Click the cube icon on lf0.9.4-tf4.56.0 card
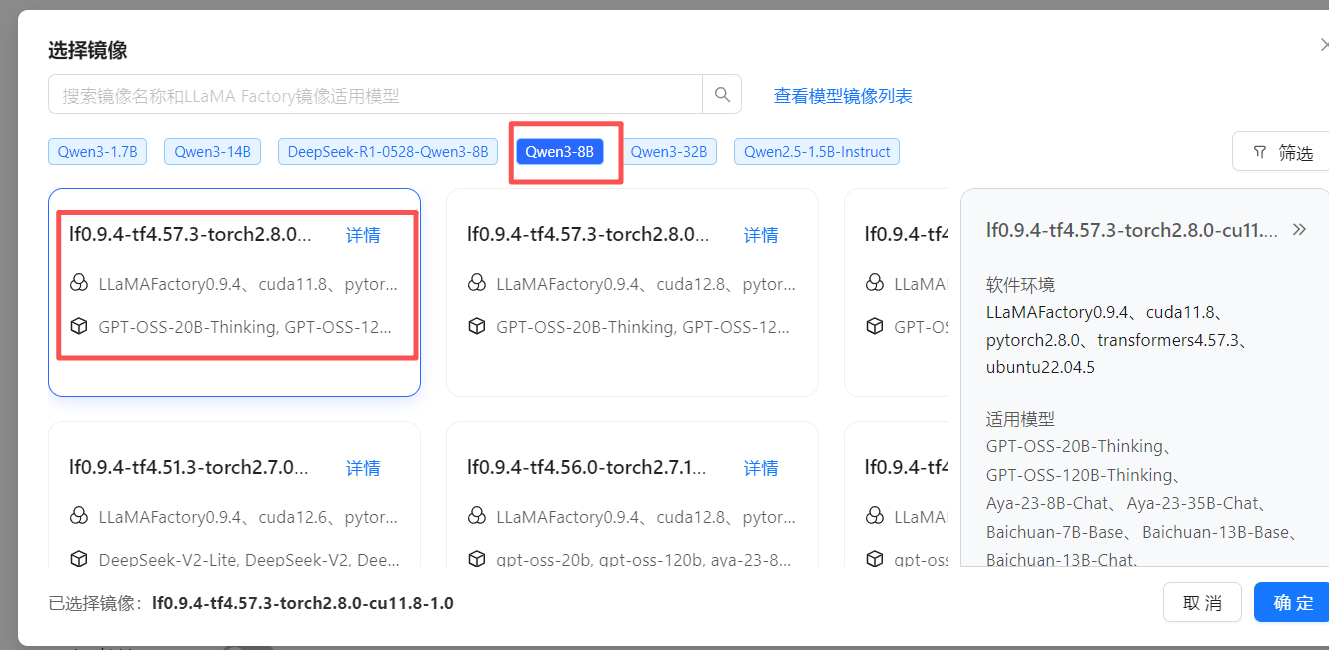This screenshot has height=650, width=1329. pyautogui.click(x=477, y=559)
